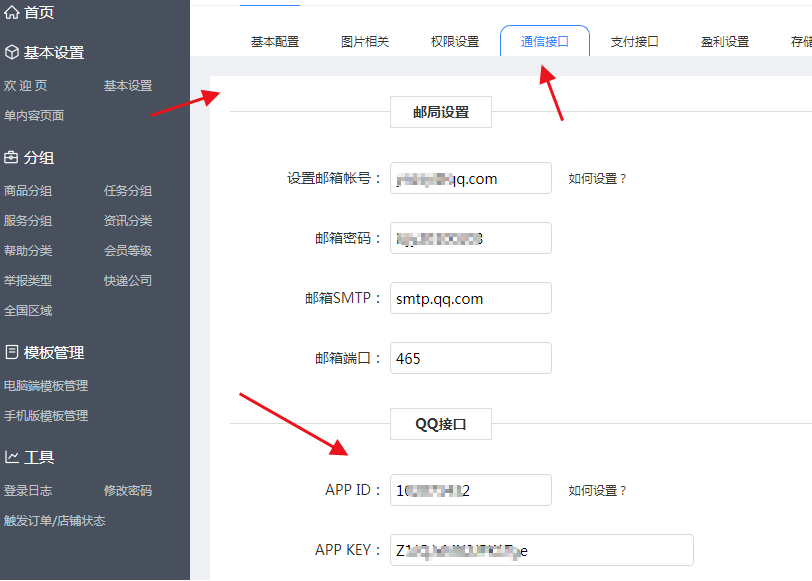Click the cube icon beside 基本设置
The image size is (812, 581).
pos(11,52)
